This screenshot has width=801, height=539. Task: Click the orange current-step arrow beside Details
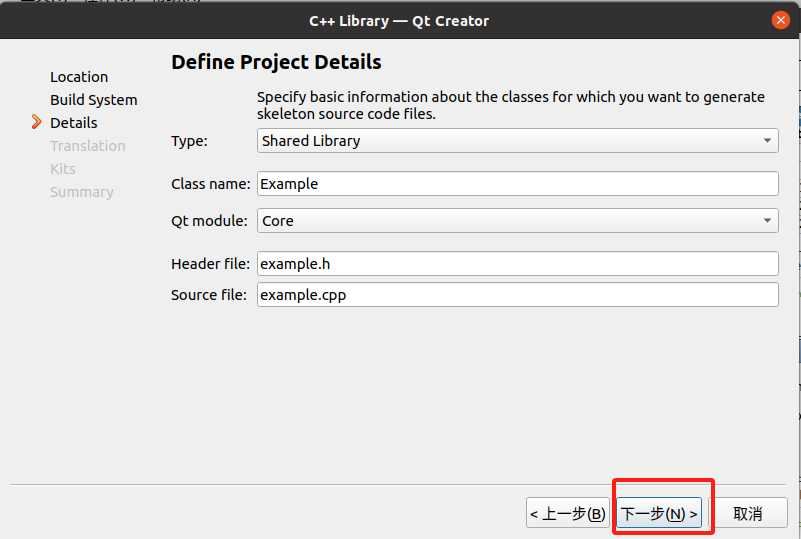36,122
